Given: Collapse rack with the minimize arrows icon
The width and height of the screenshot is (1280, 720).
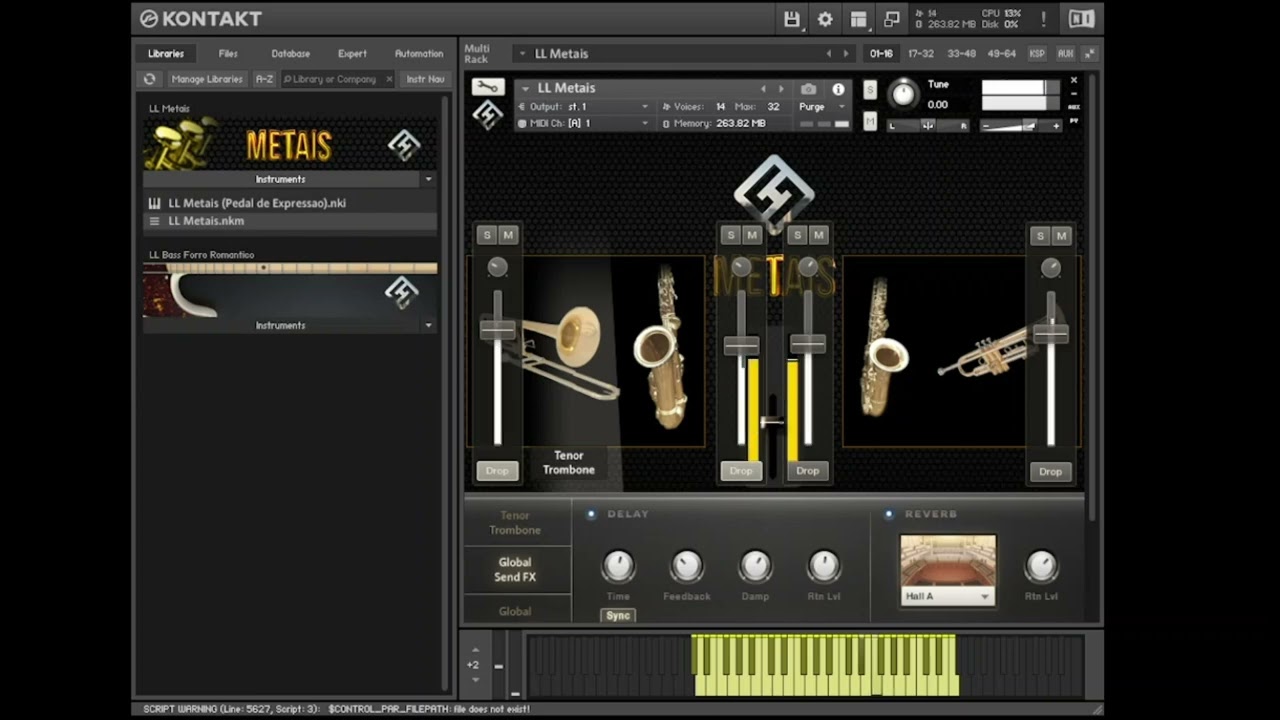Looking at the screenshot, I should 1089,54.
